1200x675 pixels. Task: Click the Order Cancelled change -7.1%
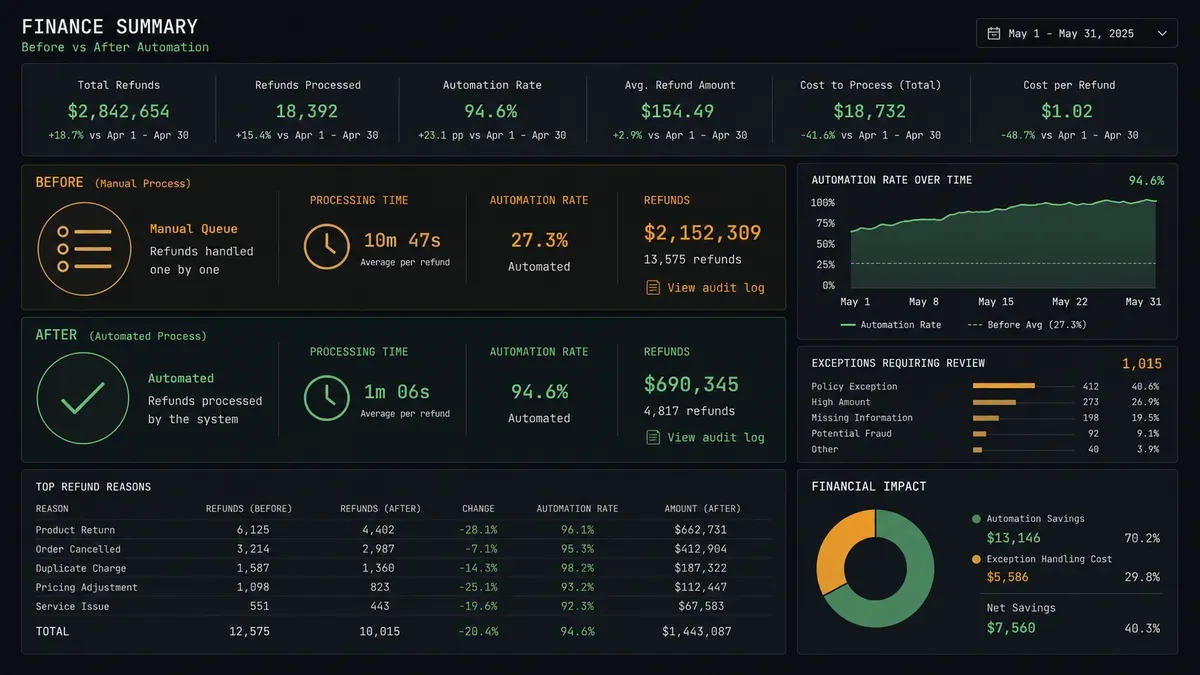click(481, 549)
